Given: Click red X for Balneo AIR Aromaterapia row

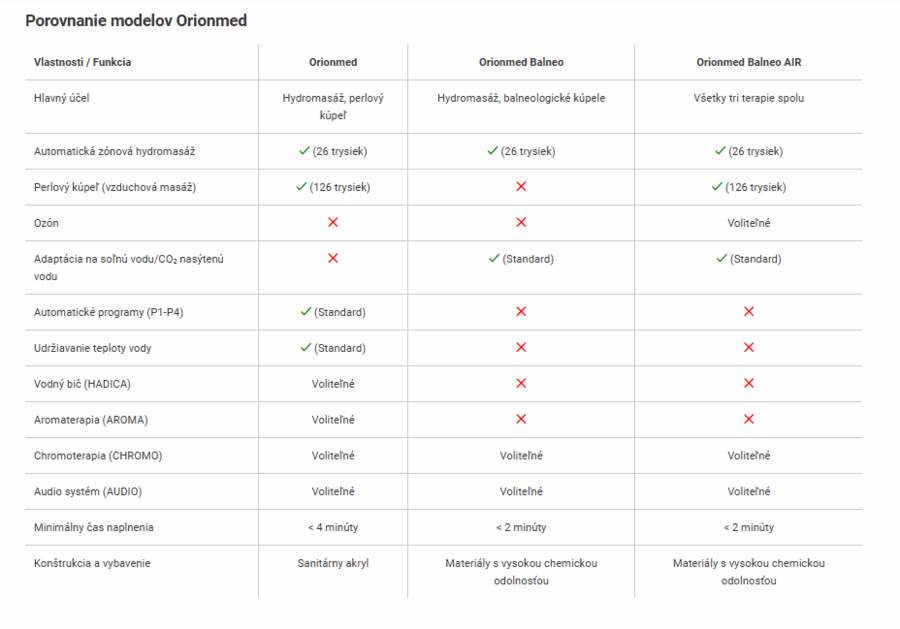Looking at the screenshot, I should click(x=749, y=419).
